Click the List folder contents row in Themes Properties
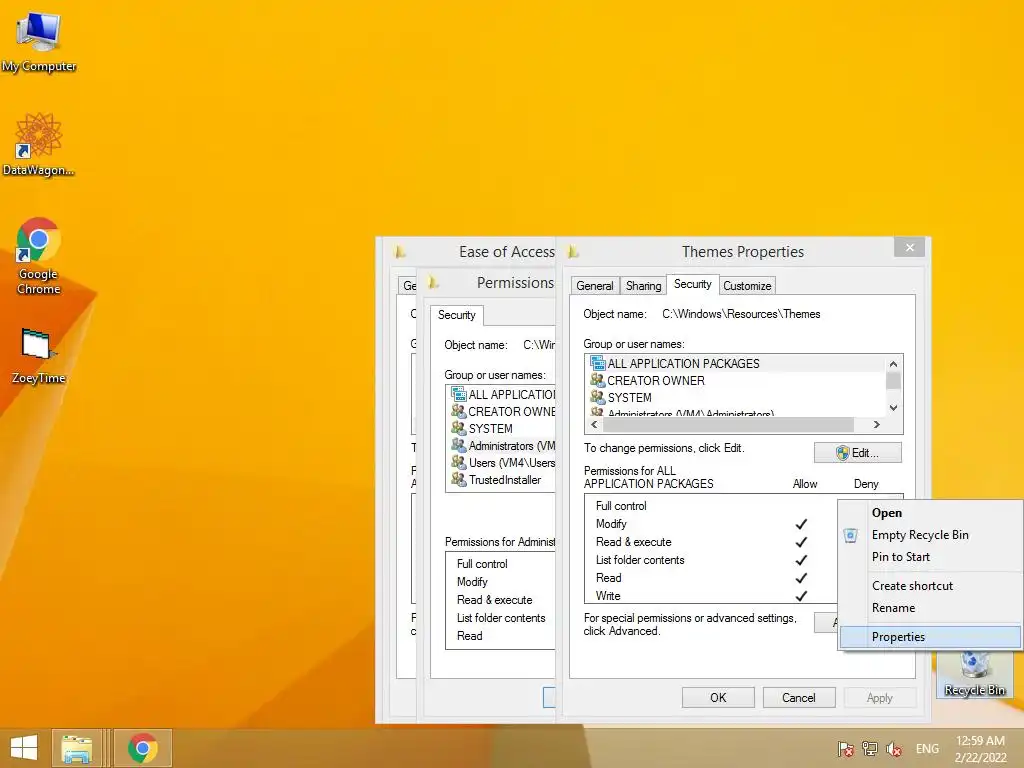The width and height of the screenshot is (1024, 768). tap(711, 560)
